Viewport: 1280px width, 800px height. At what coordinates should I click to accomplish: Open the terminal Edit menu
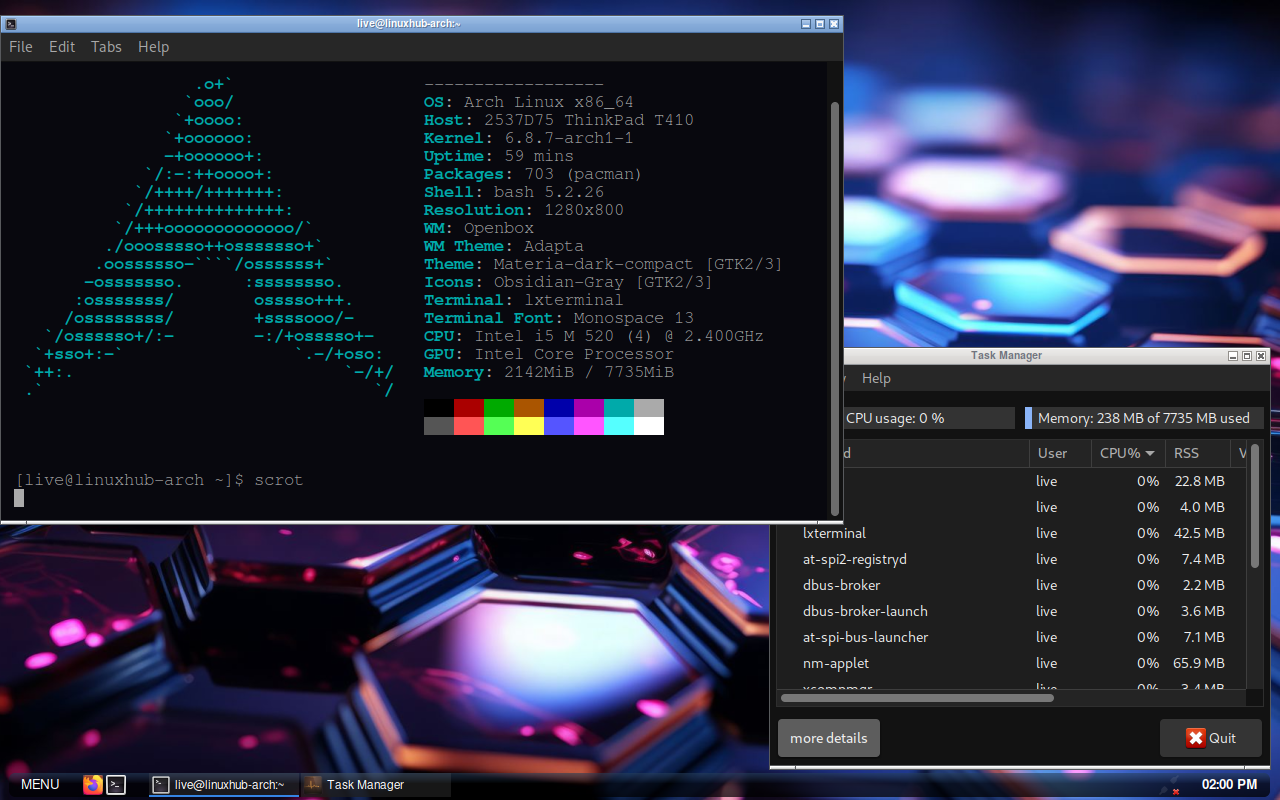[62, 47]
